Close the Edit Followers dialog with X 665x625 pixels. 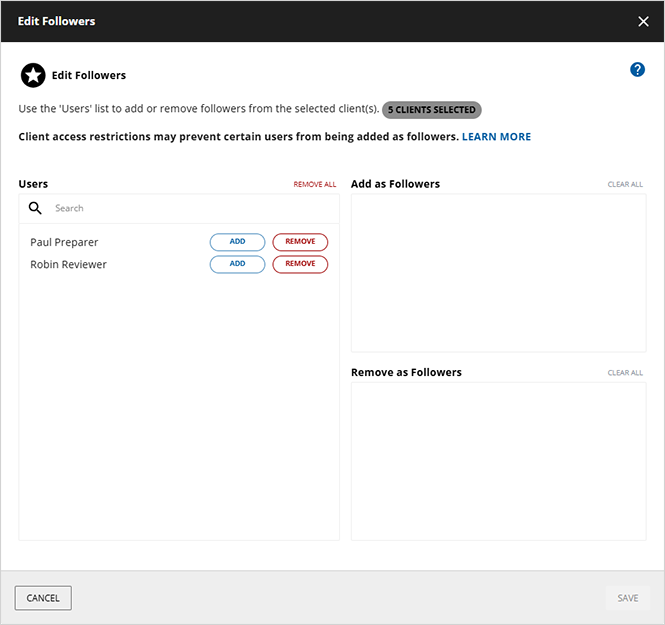(x=643, y=21)
